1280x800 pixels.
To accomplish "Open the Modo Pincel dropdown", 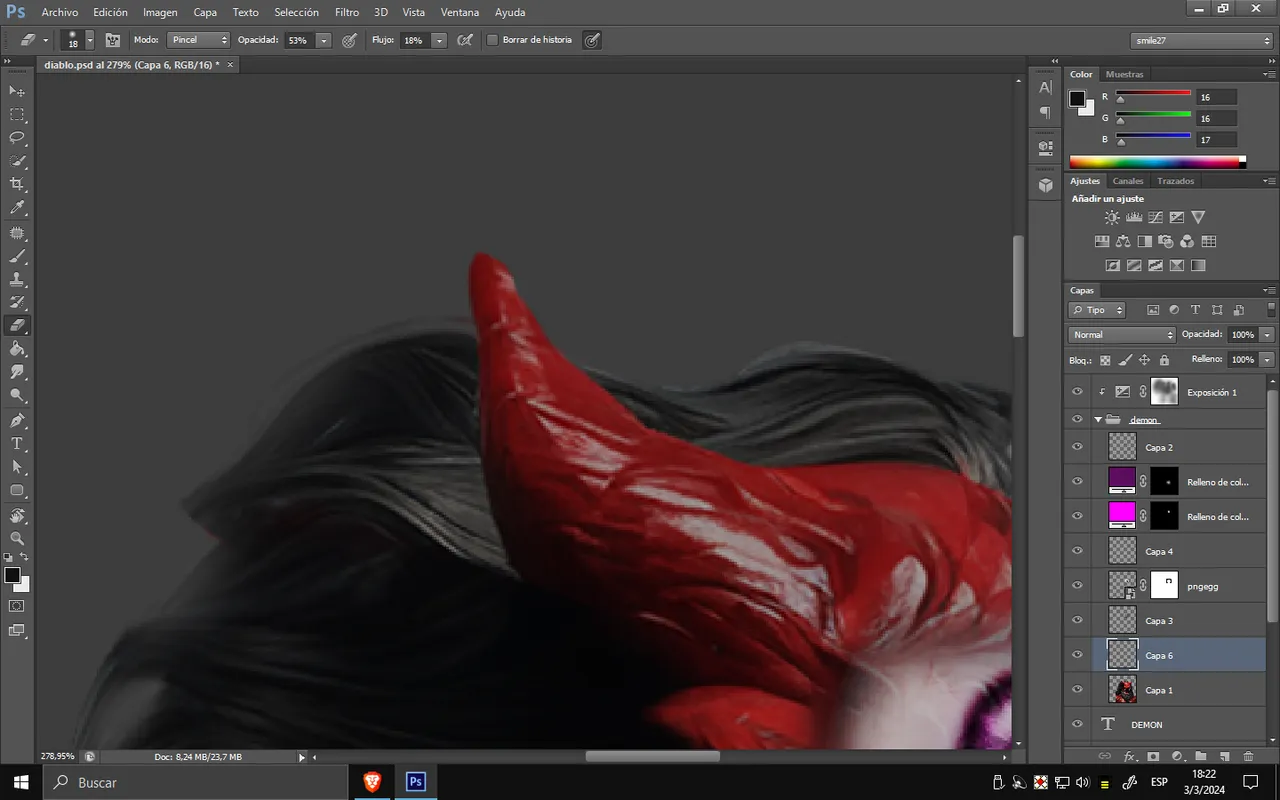I will pos(198,40).
